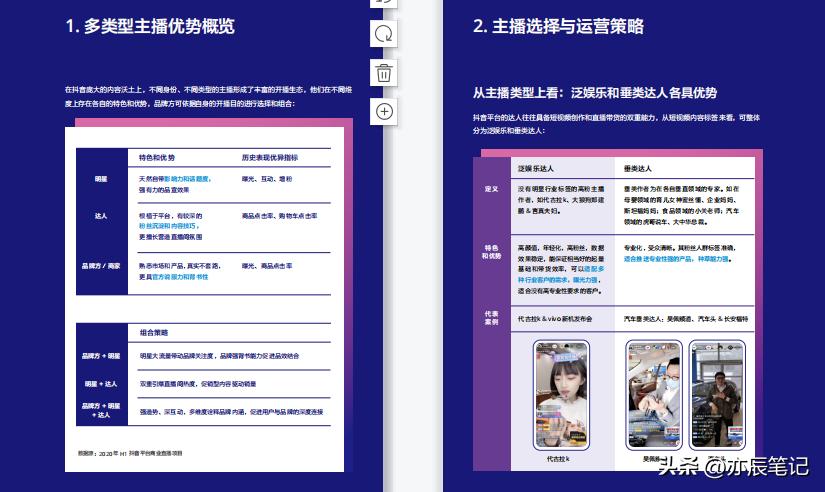The width and height of the screenshot is (825, 492).
Task: Click the '特色和优势' column header in left table
Action: [157, 157]
